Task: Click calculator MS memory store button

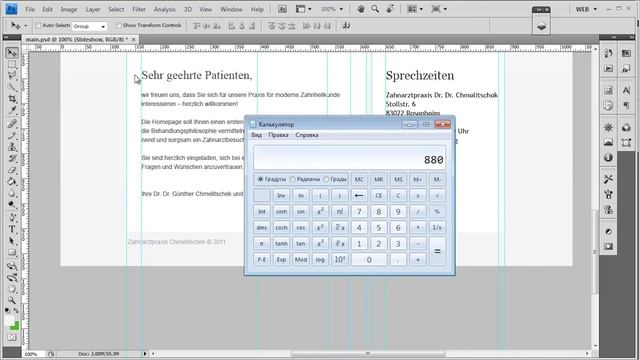Action: [398, 180]
